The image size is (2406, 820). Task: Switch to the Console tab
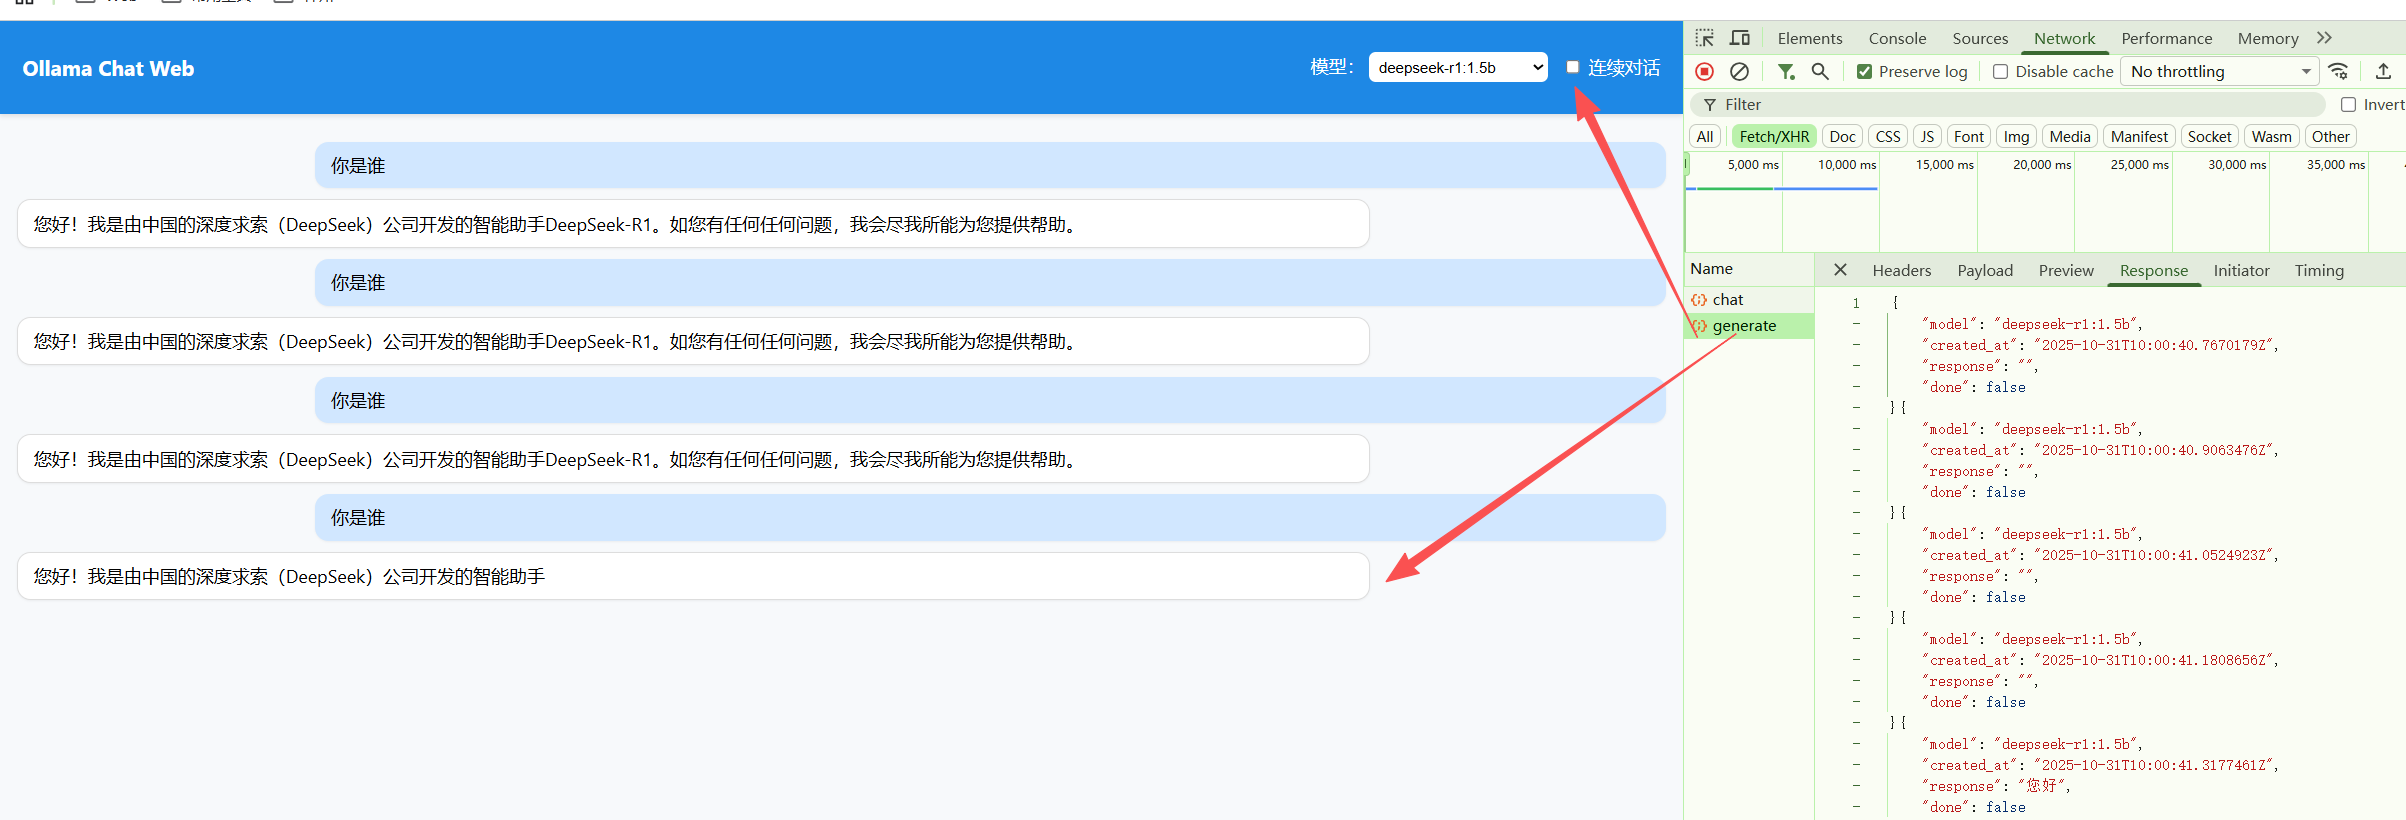1897,38
